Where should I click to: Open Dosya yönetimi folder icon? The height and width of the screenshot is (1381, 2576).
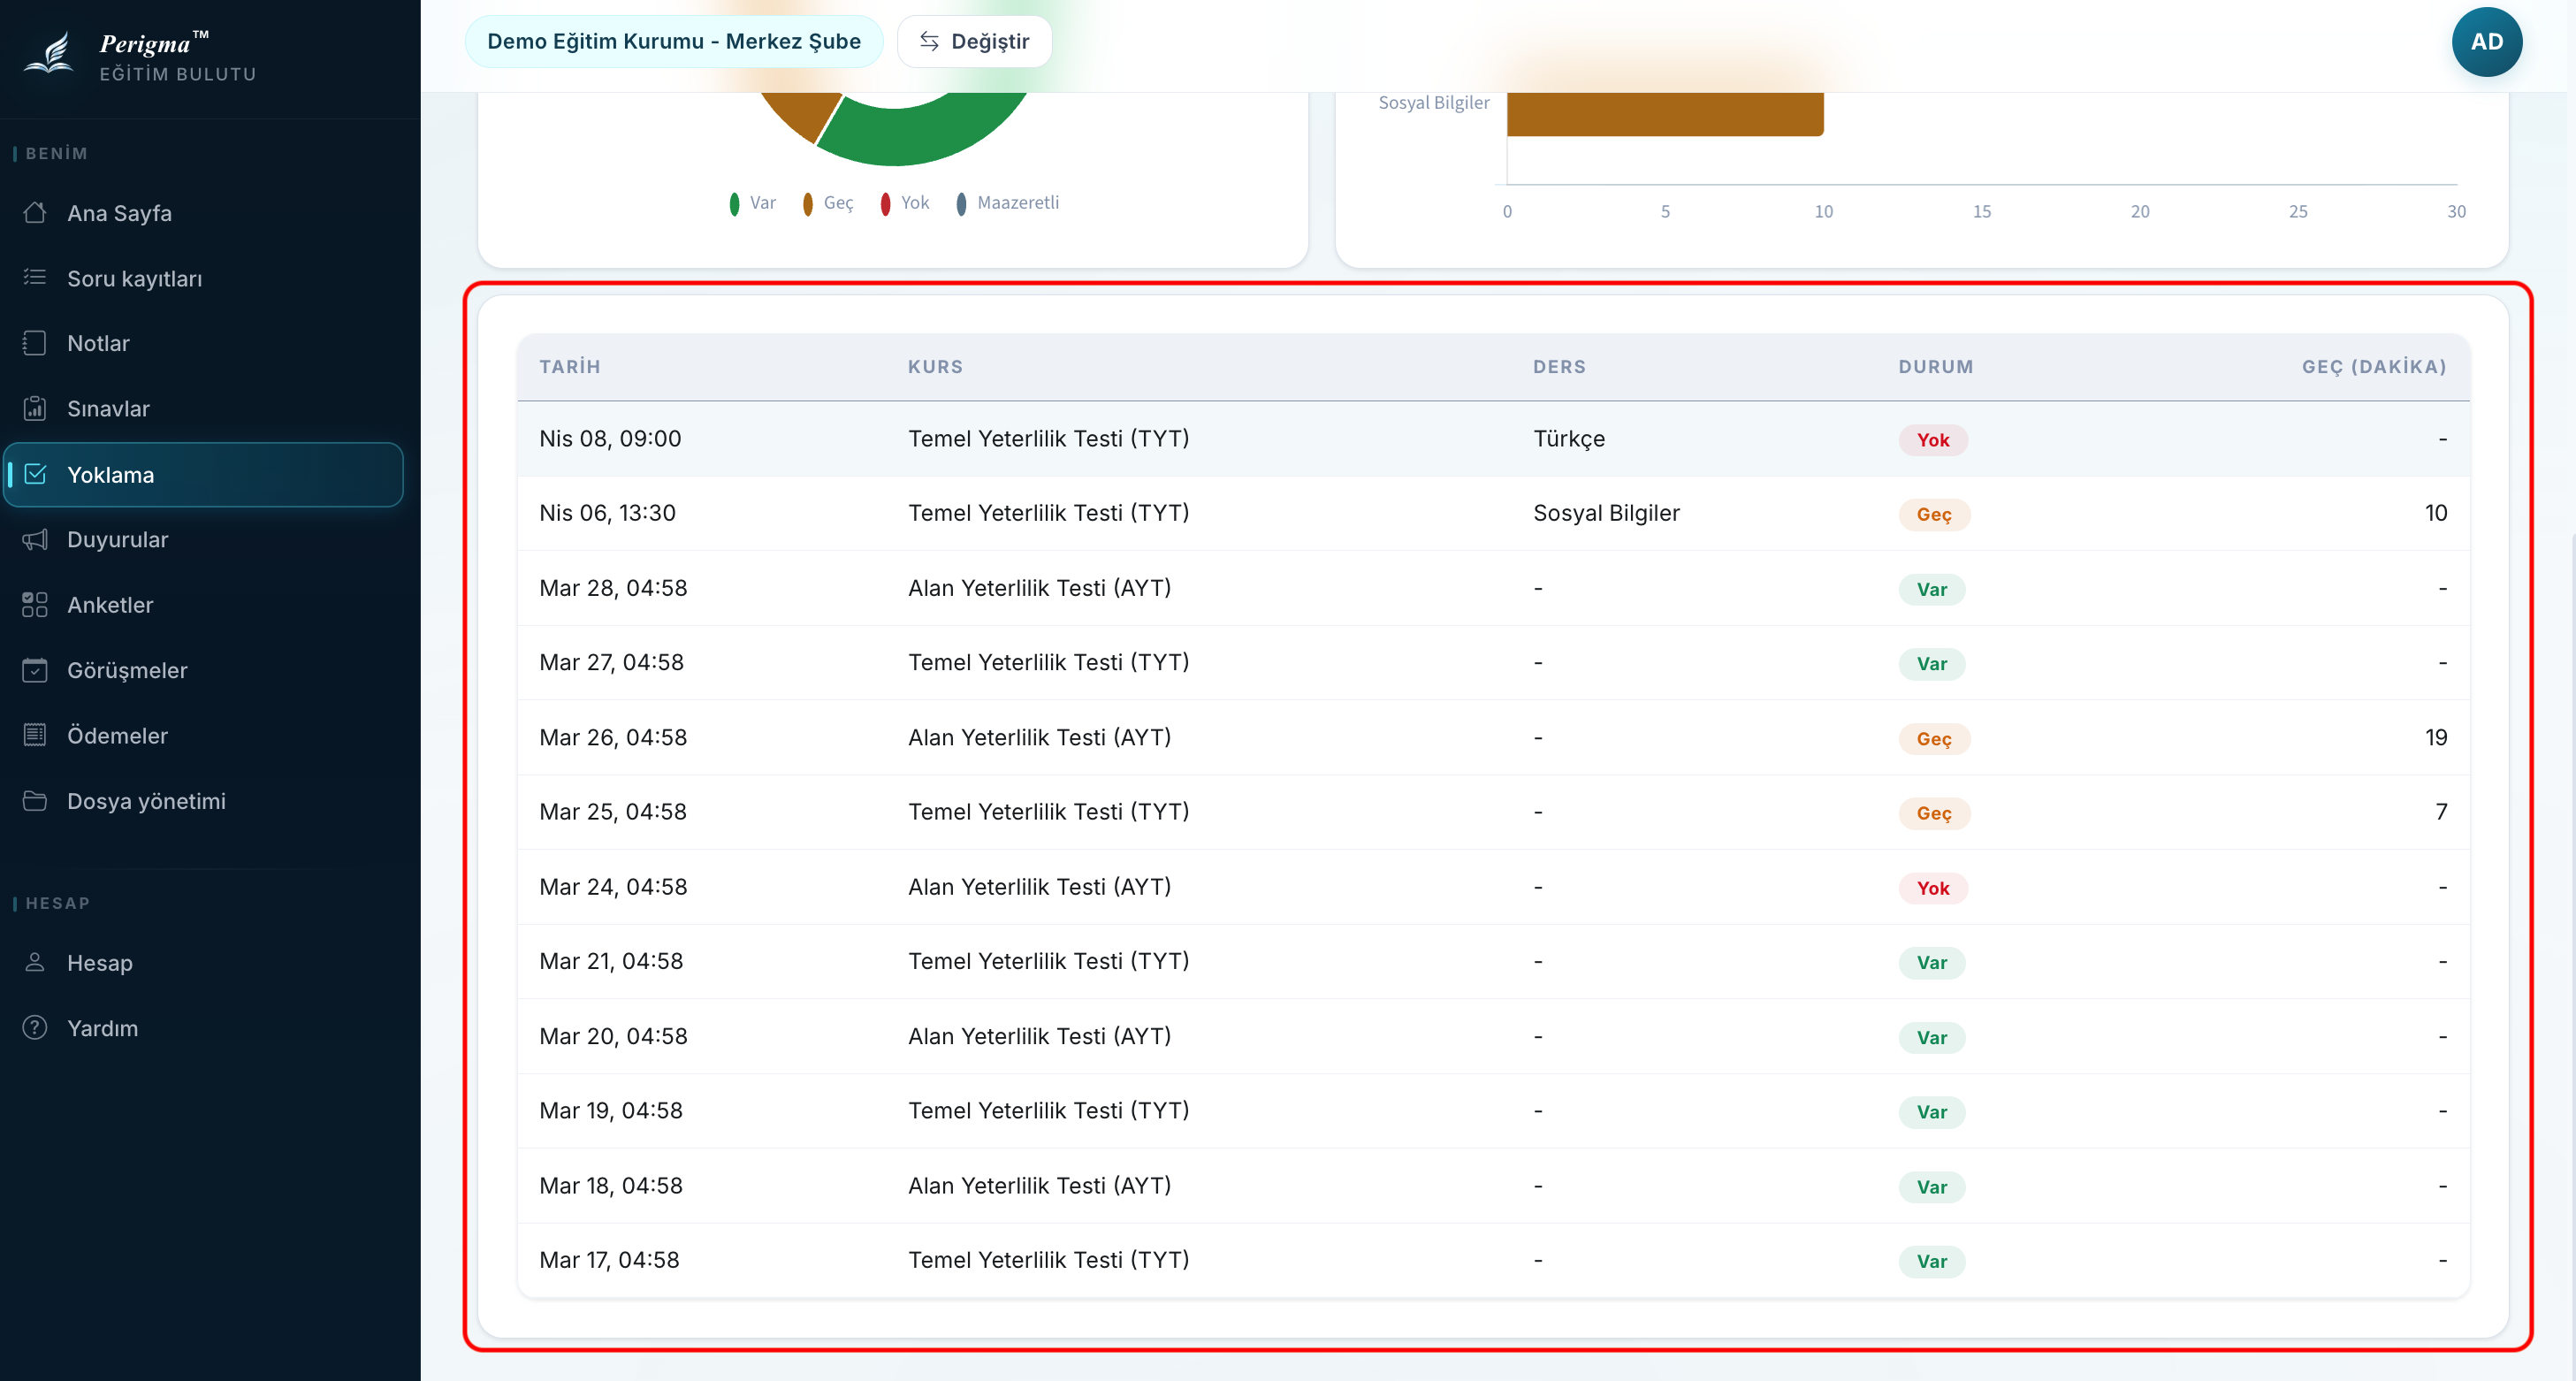(x=35, y=801)
